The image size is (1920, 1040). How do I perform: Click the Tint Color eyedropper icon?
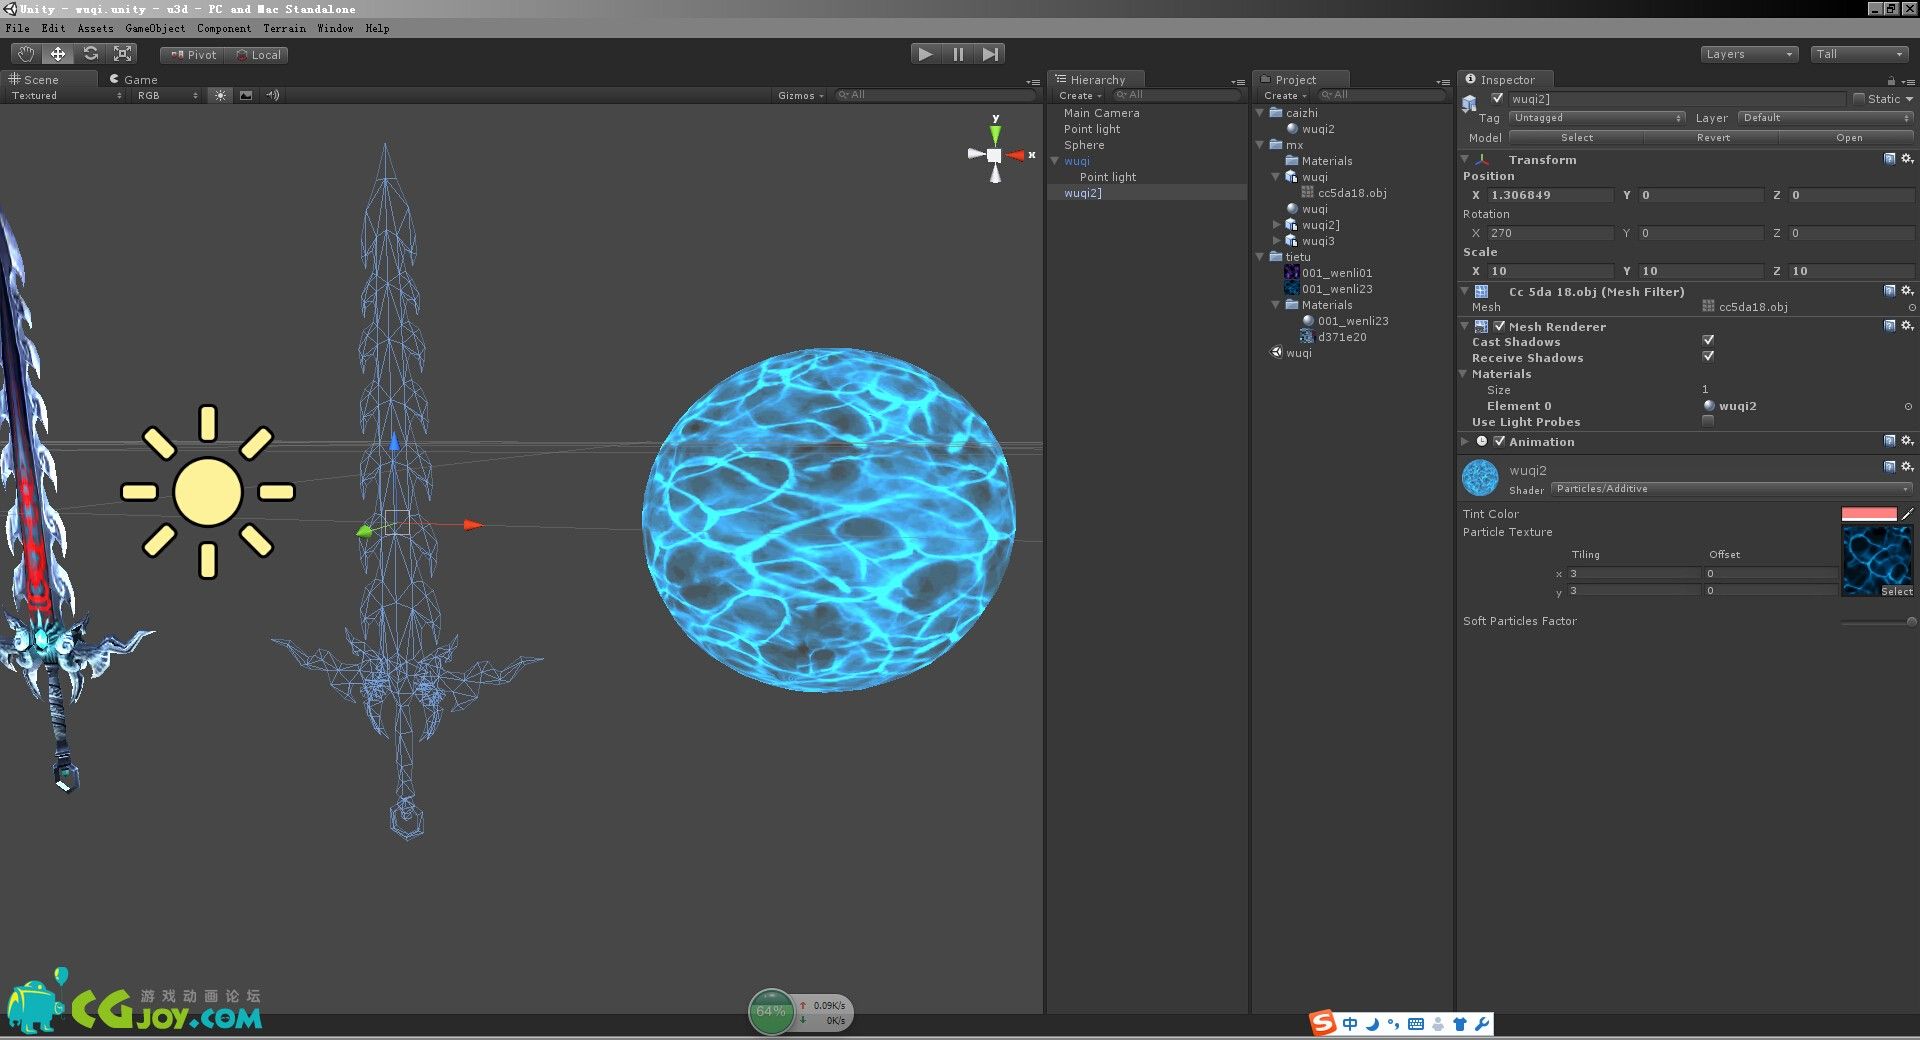click(x=1907, y=514)
